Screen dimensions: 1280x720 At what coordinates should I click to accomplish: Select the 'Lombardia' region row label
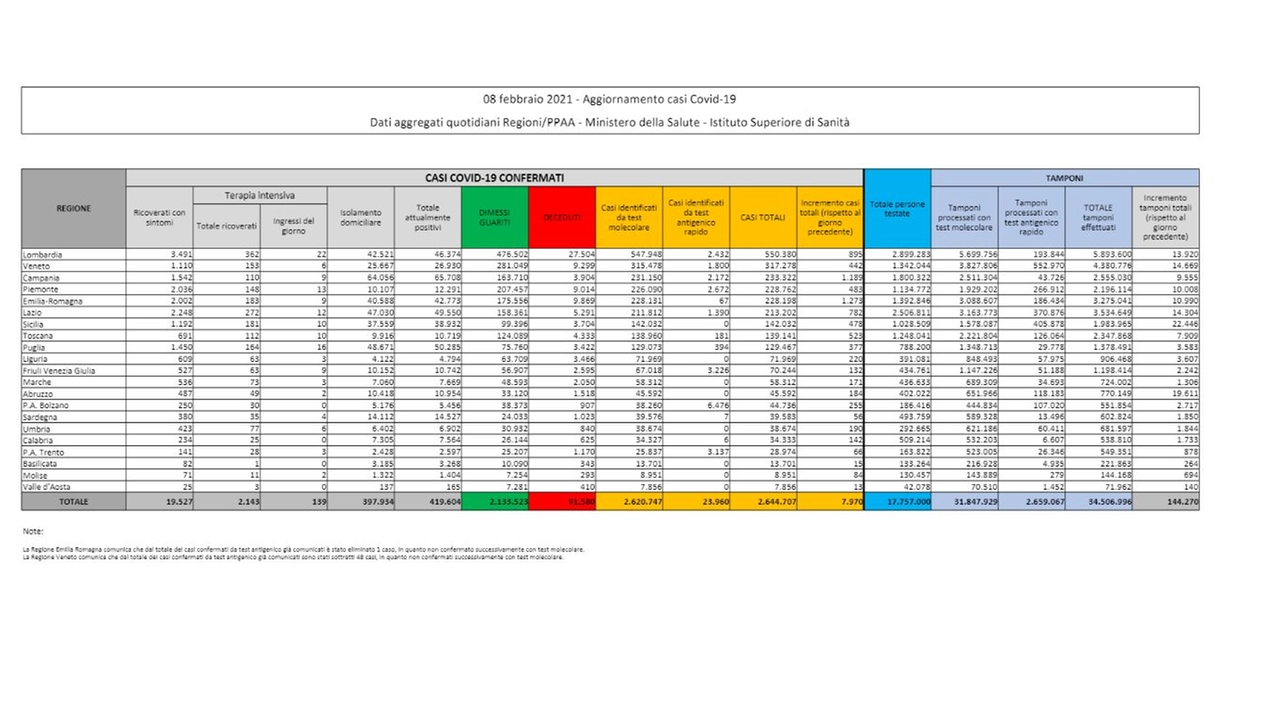(41, 255)
